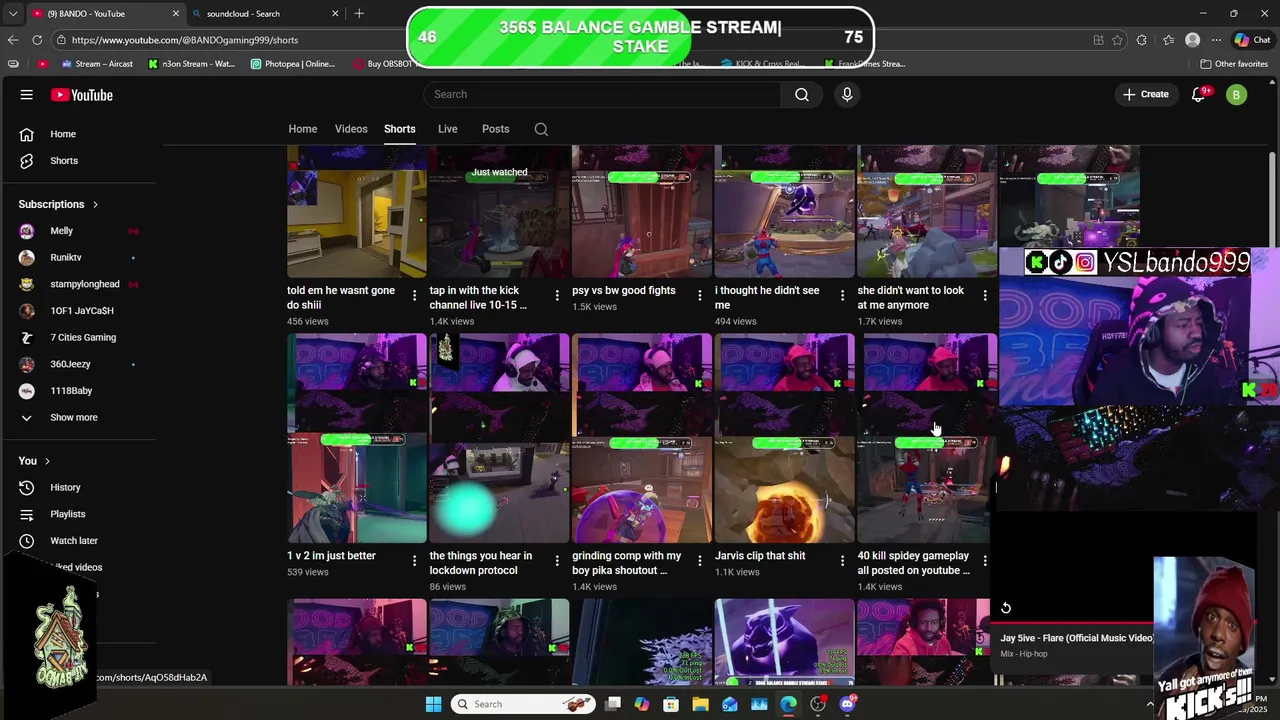Switch to the channel Videos tab
Viewport: 1280px width, 720px height.
(351, 129)
